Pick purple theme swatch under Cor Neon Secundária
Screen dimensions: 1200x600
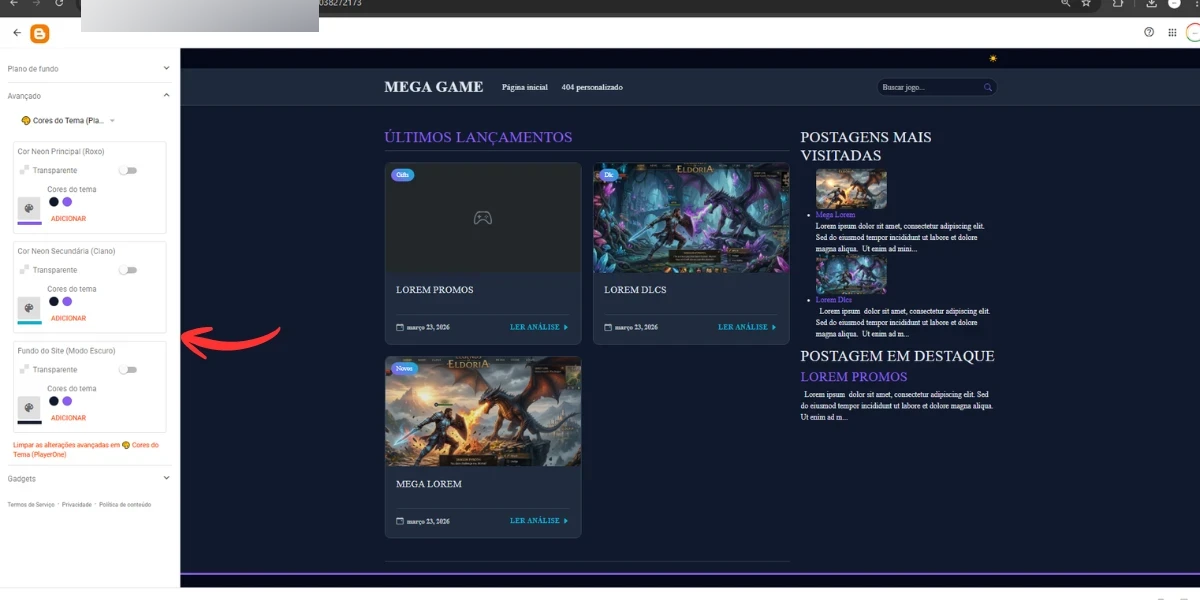[x=67, y=301]
